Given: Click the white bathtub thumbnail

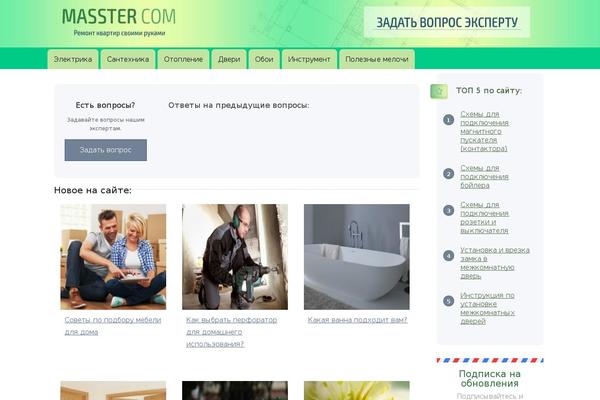Looking at the screenshot, I should 357,257.
